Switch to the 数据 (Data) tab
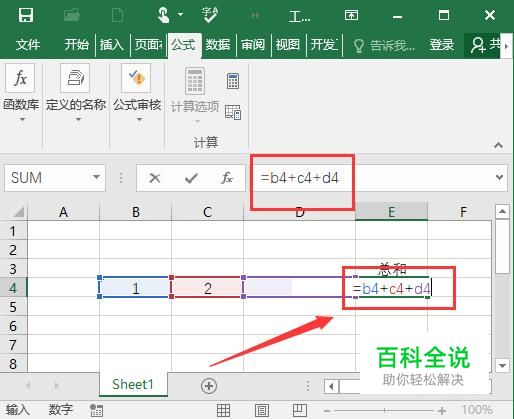This screenshot has width=514, height=419. (x=218, y=45)
